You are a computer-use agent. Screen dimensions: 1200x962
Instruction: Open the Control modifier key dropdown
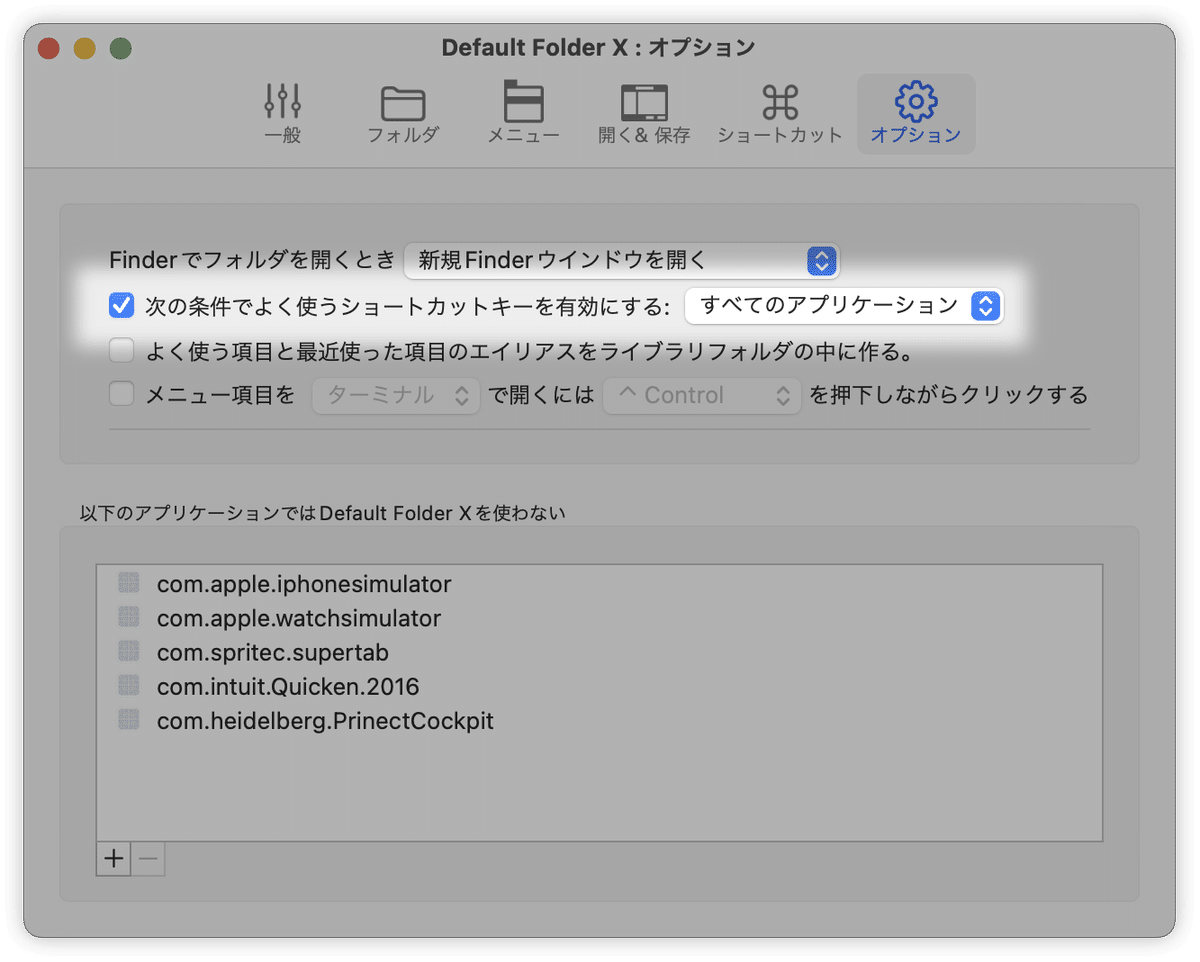[702, 395]
